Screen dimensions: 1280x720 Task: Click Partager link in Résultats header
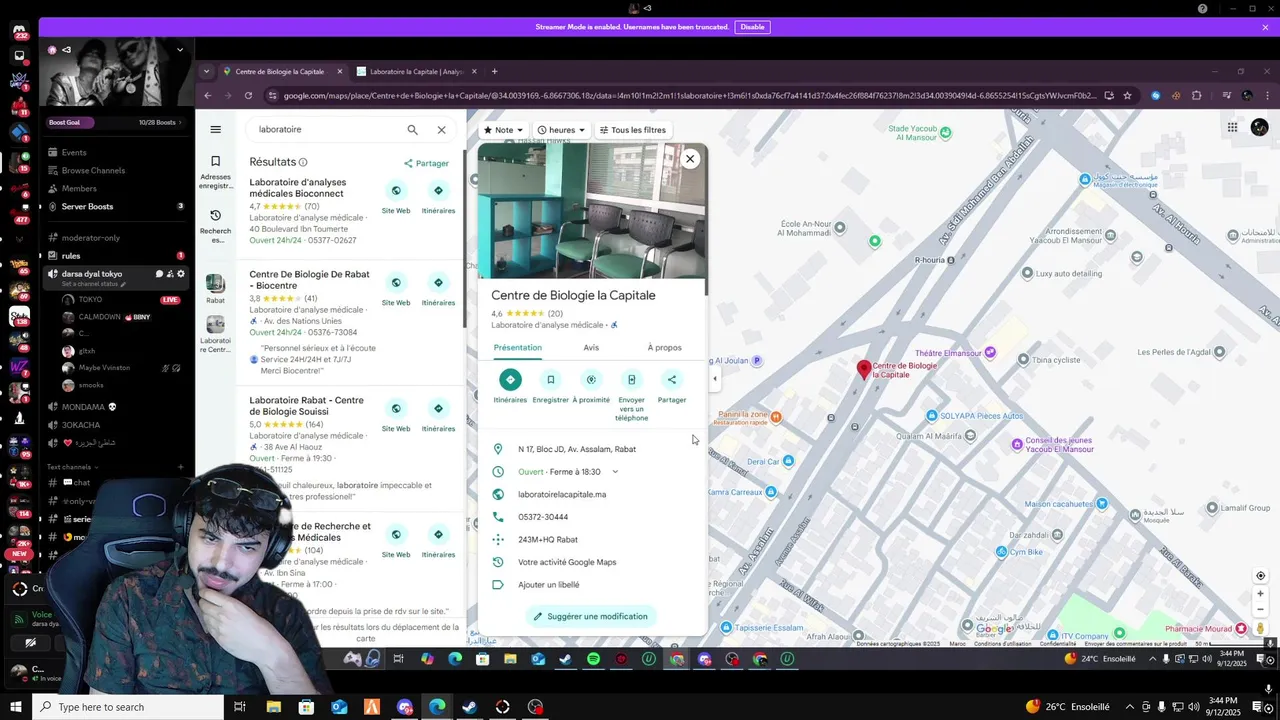tap(427, 163)
